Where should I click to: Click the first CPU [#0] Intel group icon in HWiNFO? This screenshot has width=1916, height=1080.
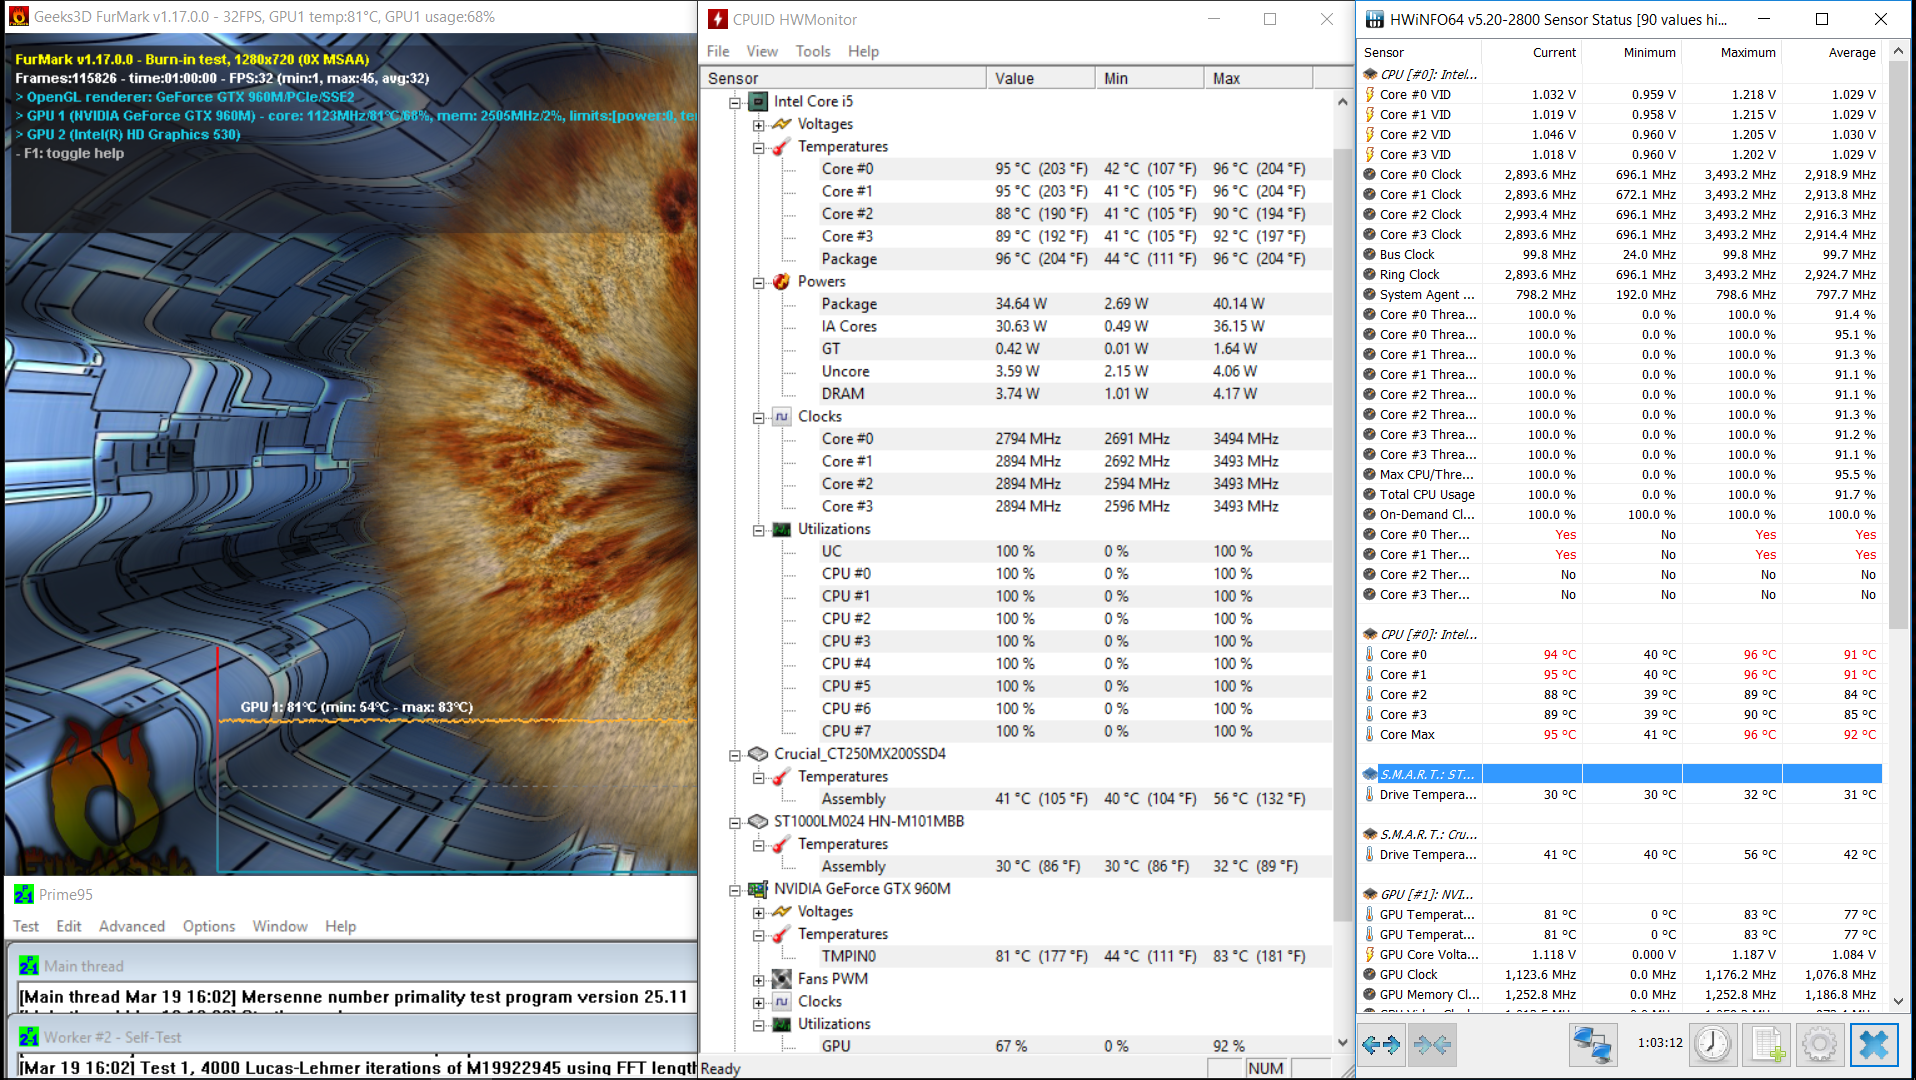coord(1370,74)
